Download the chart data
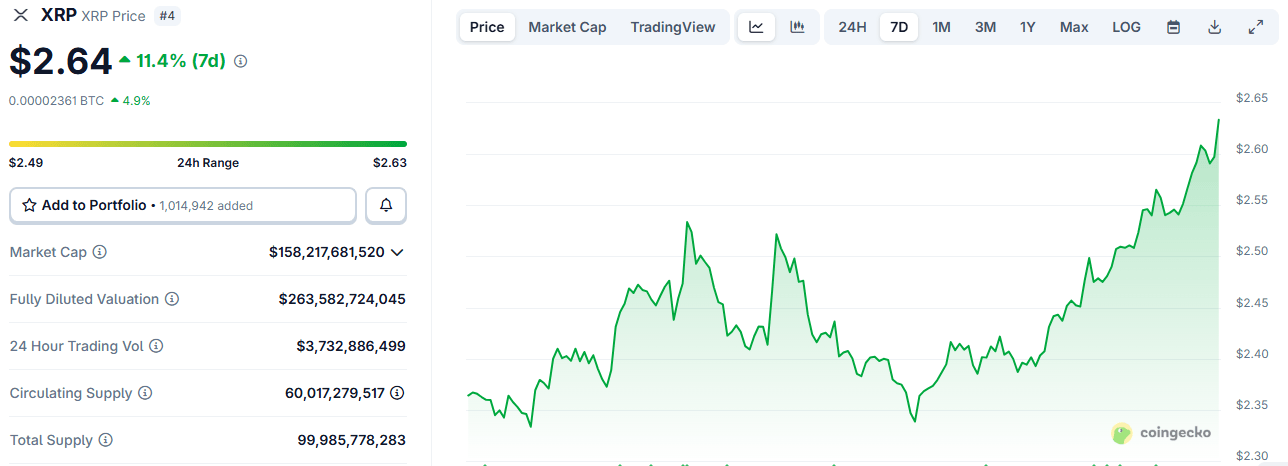Image resolution: width=1288 pixels, height=466 pixels. coord(1215,27)
